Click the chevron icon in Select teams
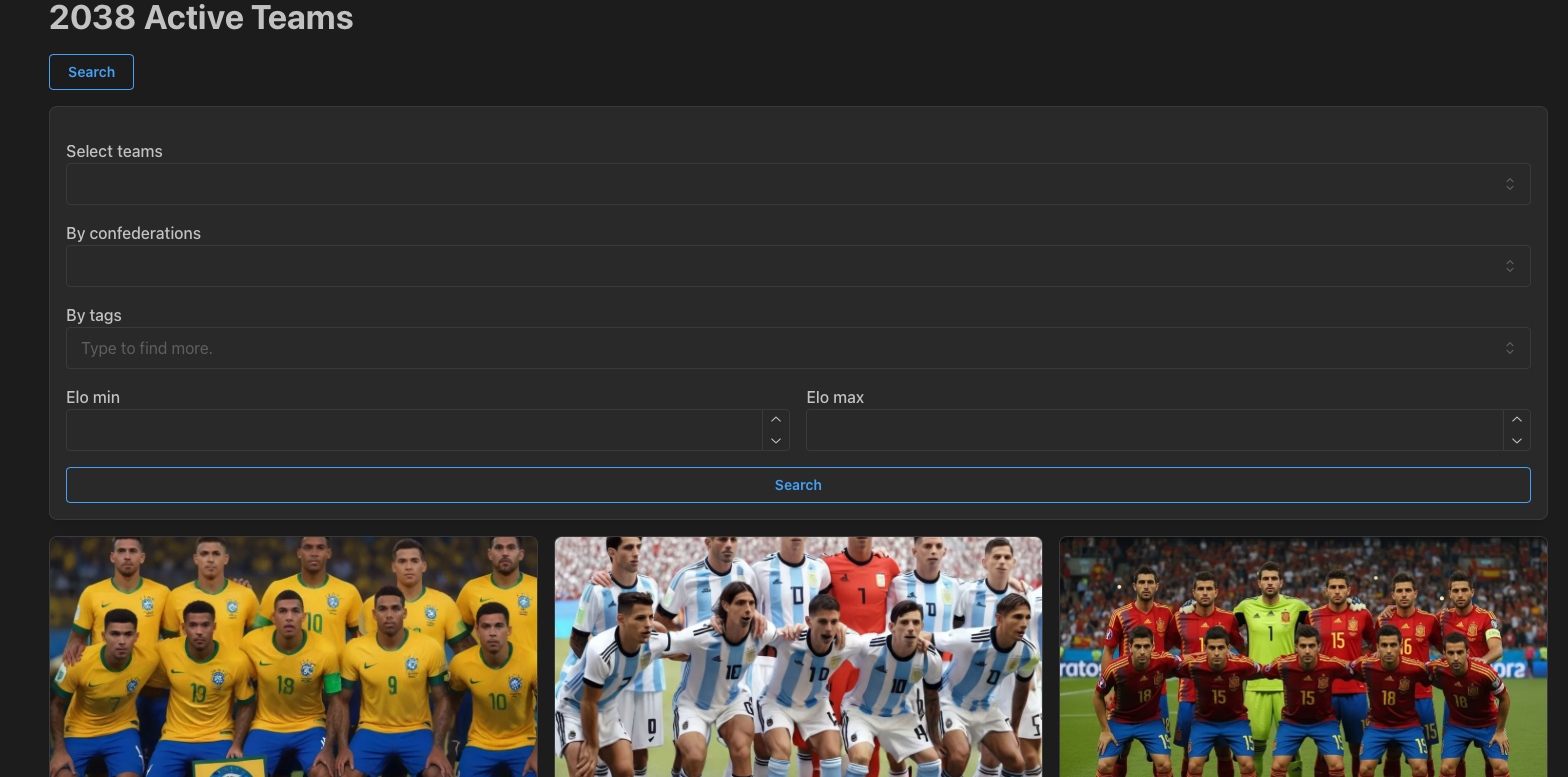Screen dimensions: 1568x777 [1510, 184]
